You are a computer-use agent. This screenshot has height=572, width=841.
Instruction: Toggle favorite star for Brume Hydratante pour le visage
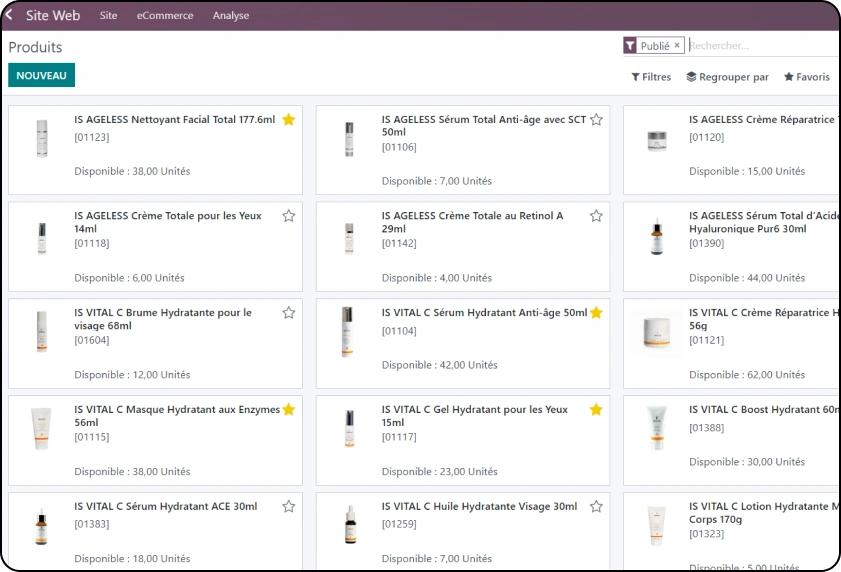click(289, 313)
